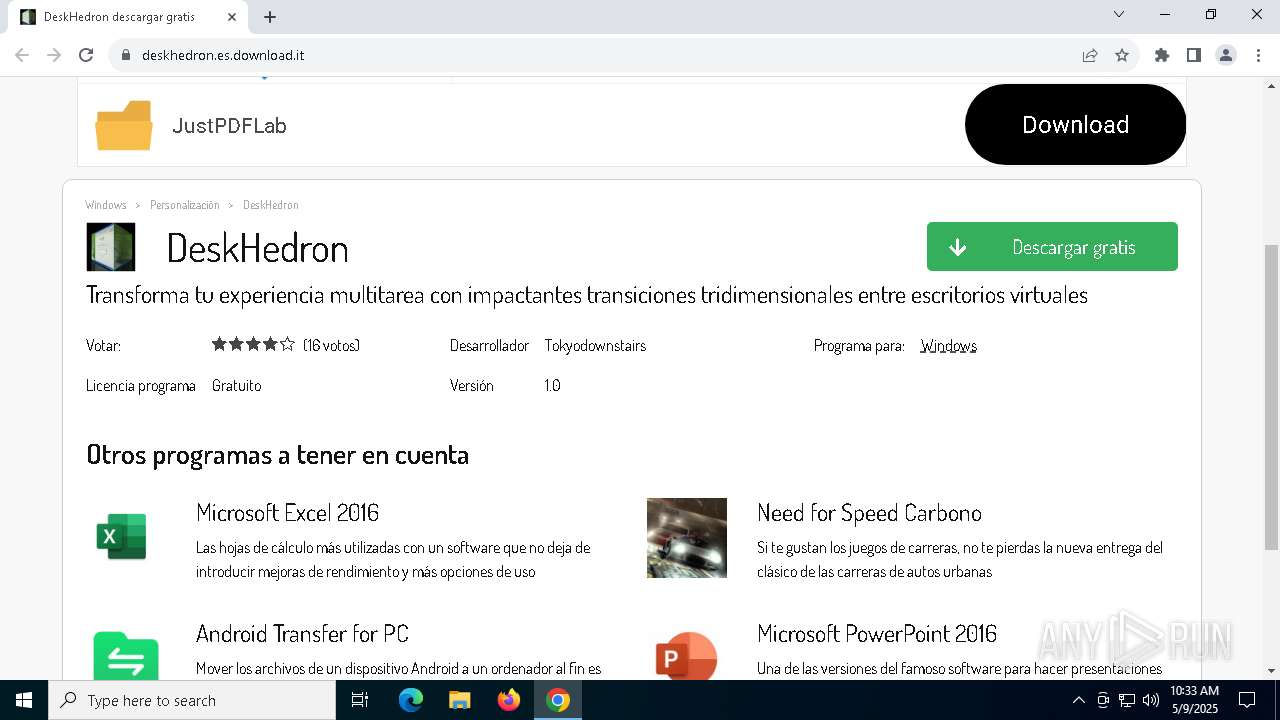Bookmark this page with the star icon

[x=1122, y=55]
